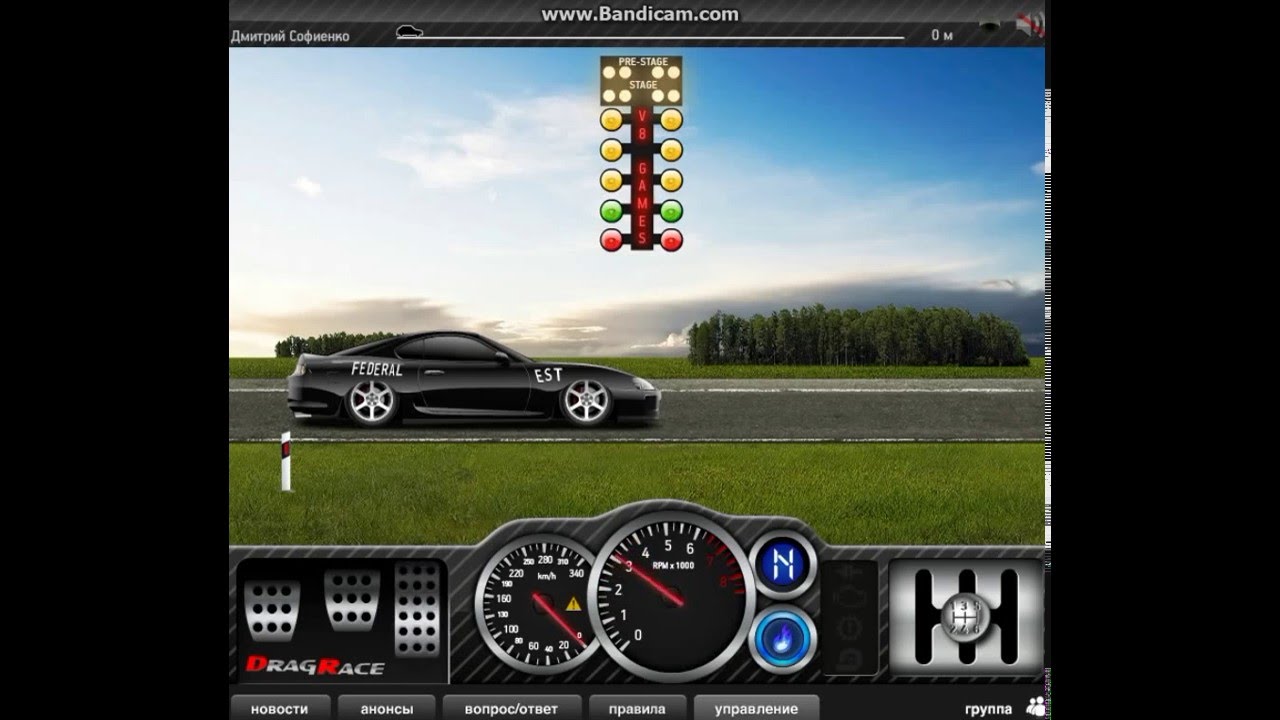Screen dimensions: 1280x720
Task: Open the новости tab
Action: [x=279, y=708]
